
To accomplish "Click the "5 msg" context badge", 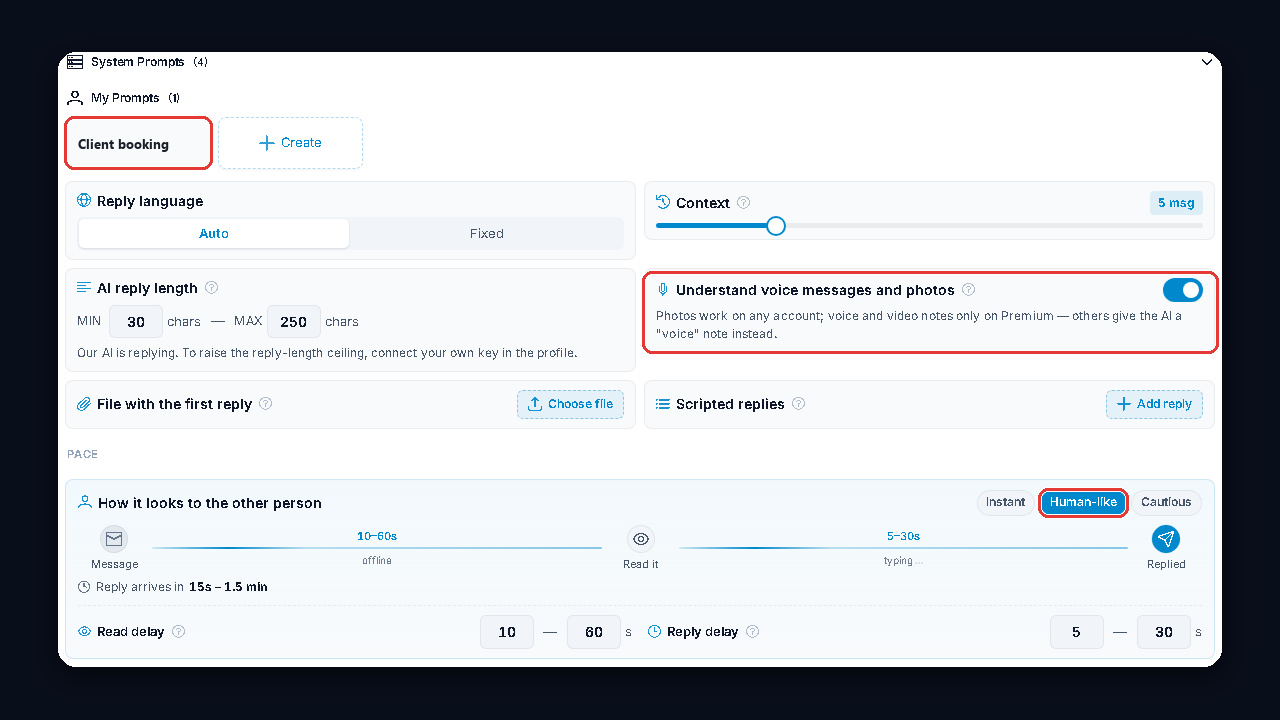I will pos(1176,203).
